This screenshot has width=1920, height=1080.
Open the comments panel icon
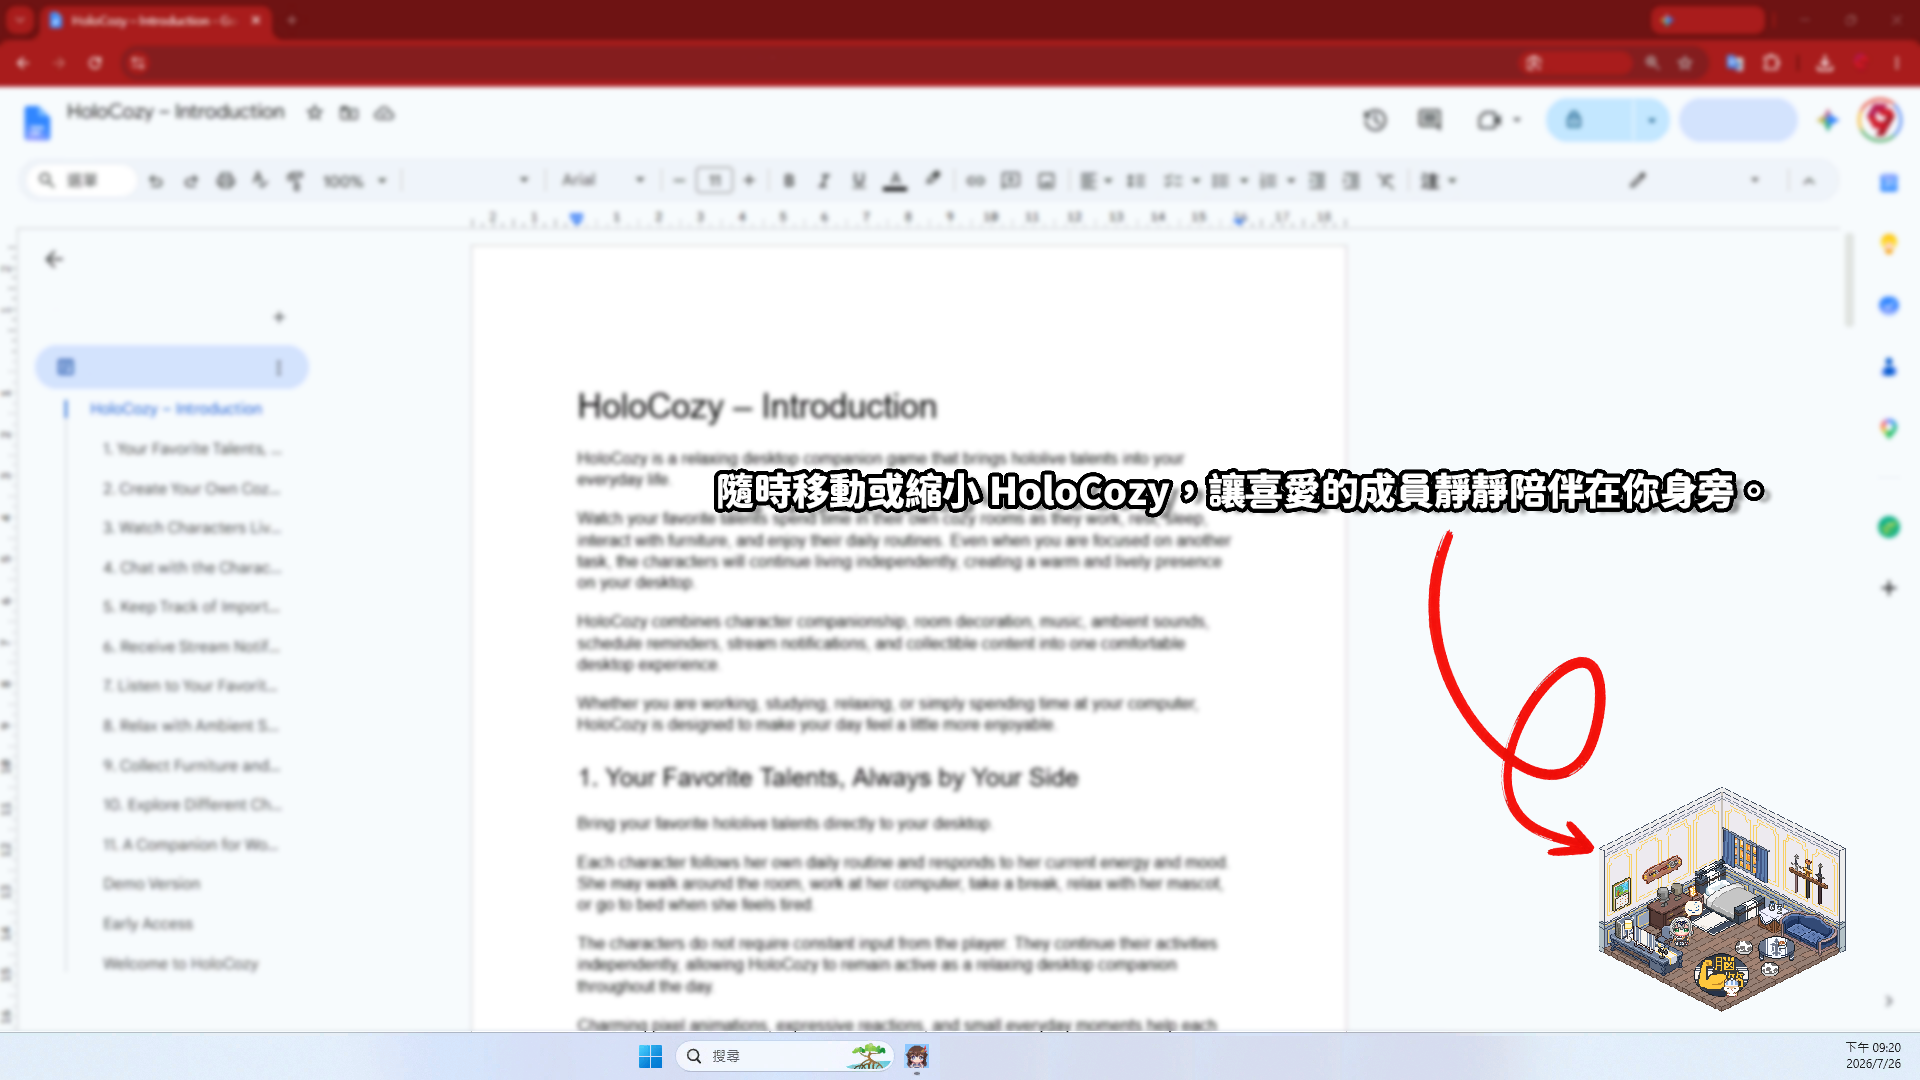1430,120
